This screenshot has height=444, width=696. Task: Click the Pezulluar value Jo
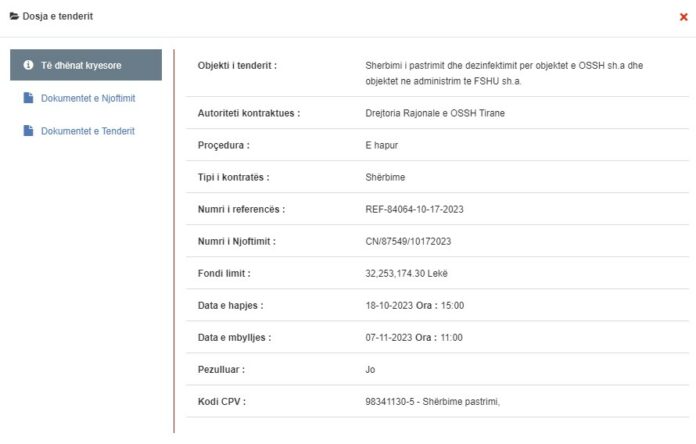pyautogui.click(x=371, y=369)
